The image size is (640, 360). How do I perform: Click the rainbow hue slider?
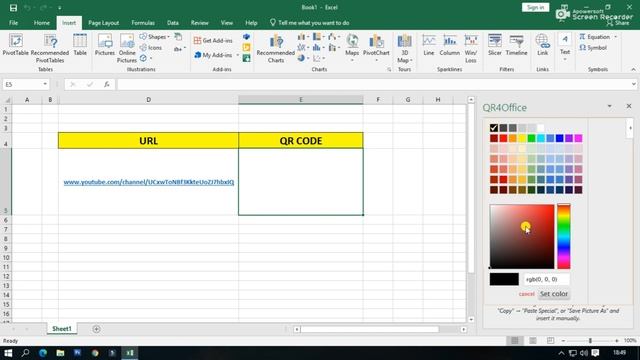pos(564,236)
